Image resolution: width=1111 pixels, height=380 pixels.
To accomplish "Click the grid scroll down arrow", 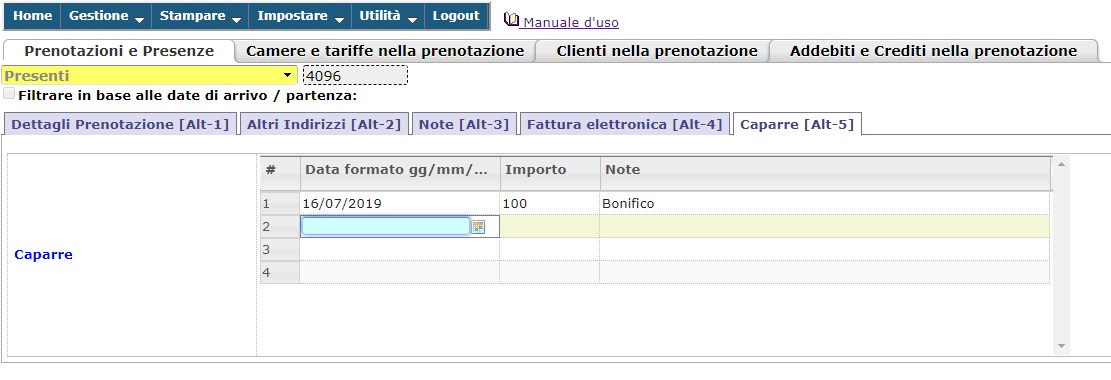I will [1061, 346].
